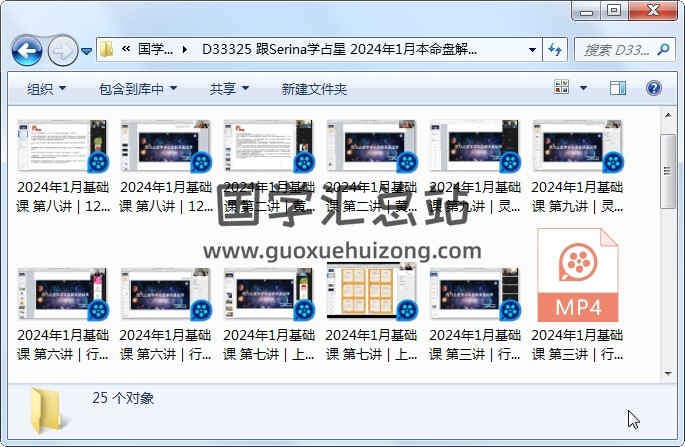Image resolution: width=685 pixels, height=447 pixels.
Task: Click the greyed Forward arrow button
Action: 62,51
